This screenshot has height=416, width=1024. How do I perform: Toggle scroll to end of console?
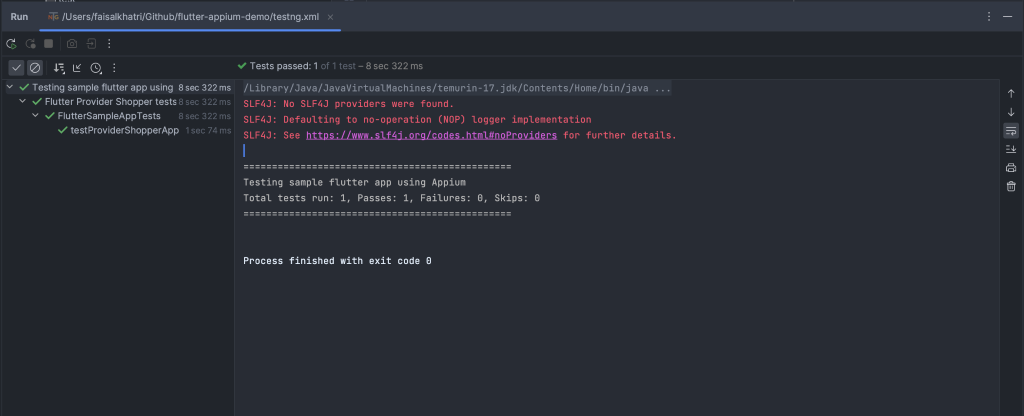pyautogui.click(x=1011, y=150)
